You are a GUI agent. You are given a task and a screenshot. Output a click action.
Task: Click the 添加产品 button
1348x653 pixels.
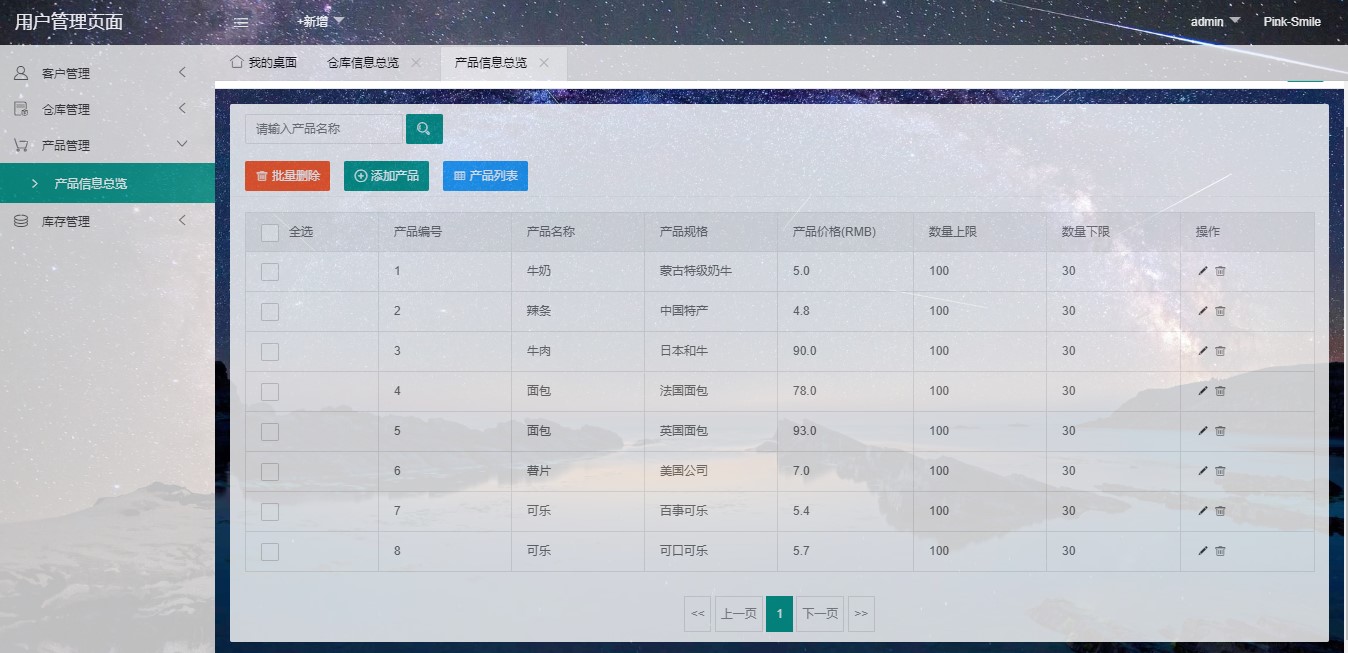point(386,174)
